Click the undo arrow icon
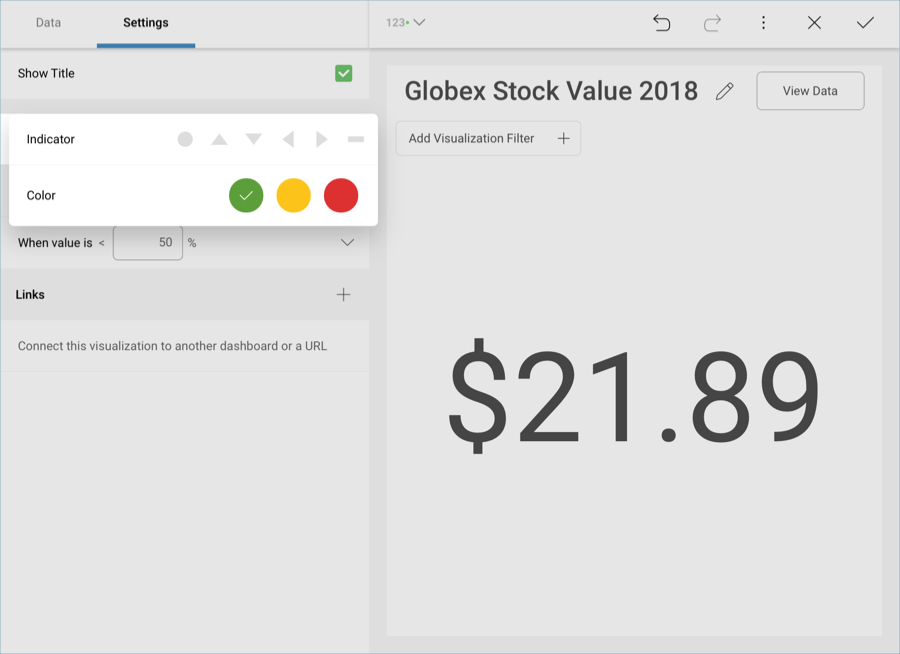 coord(661,23)
